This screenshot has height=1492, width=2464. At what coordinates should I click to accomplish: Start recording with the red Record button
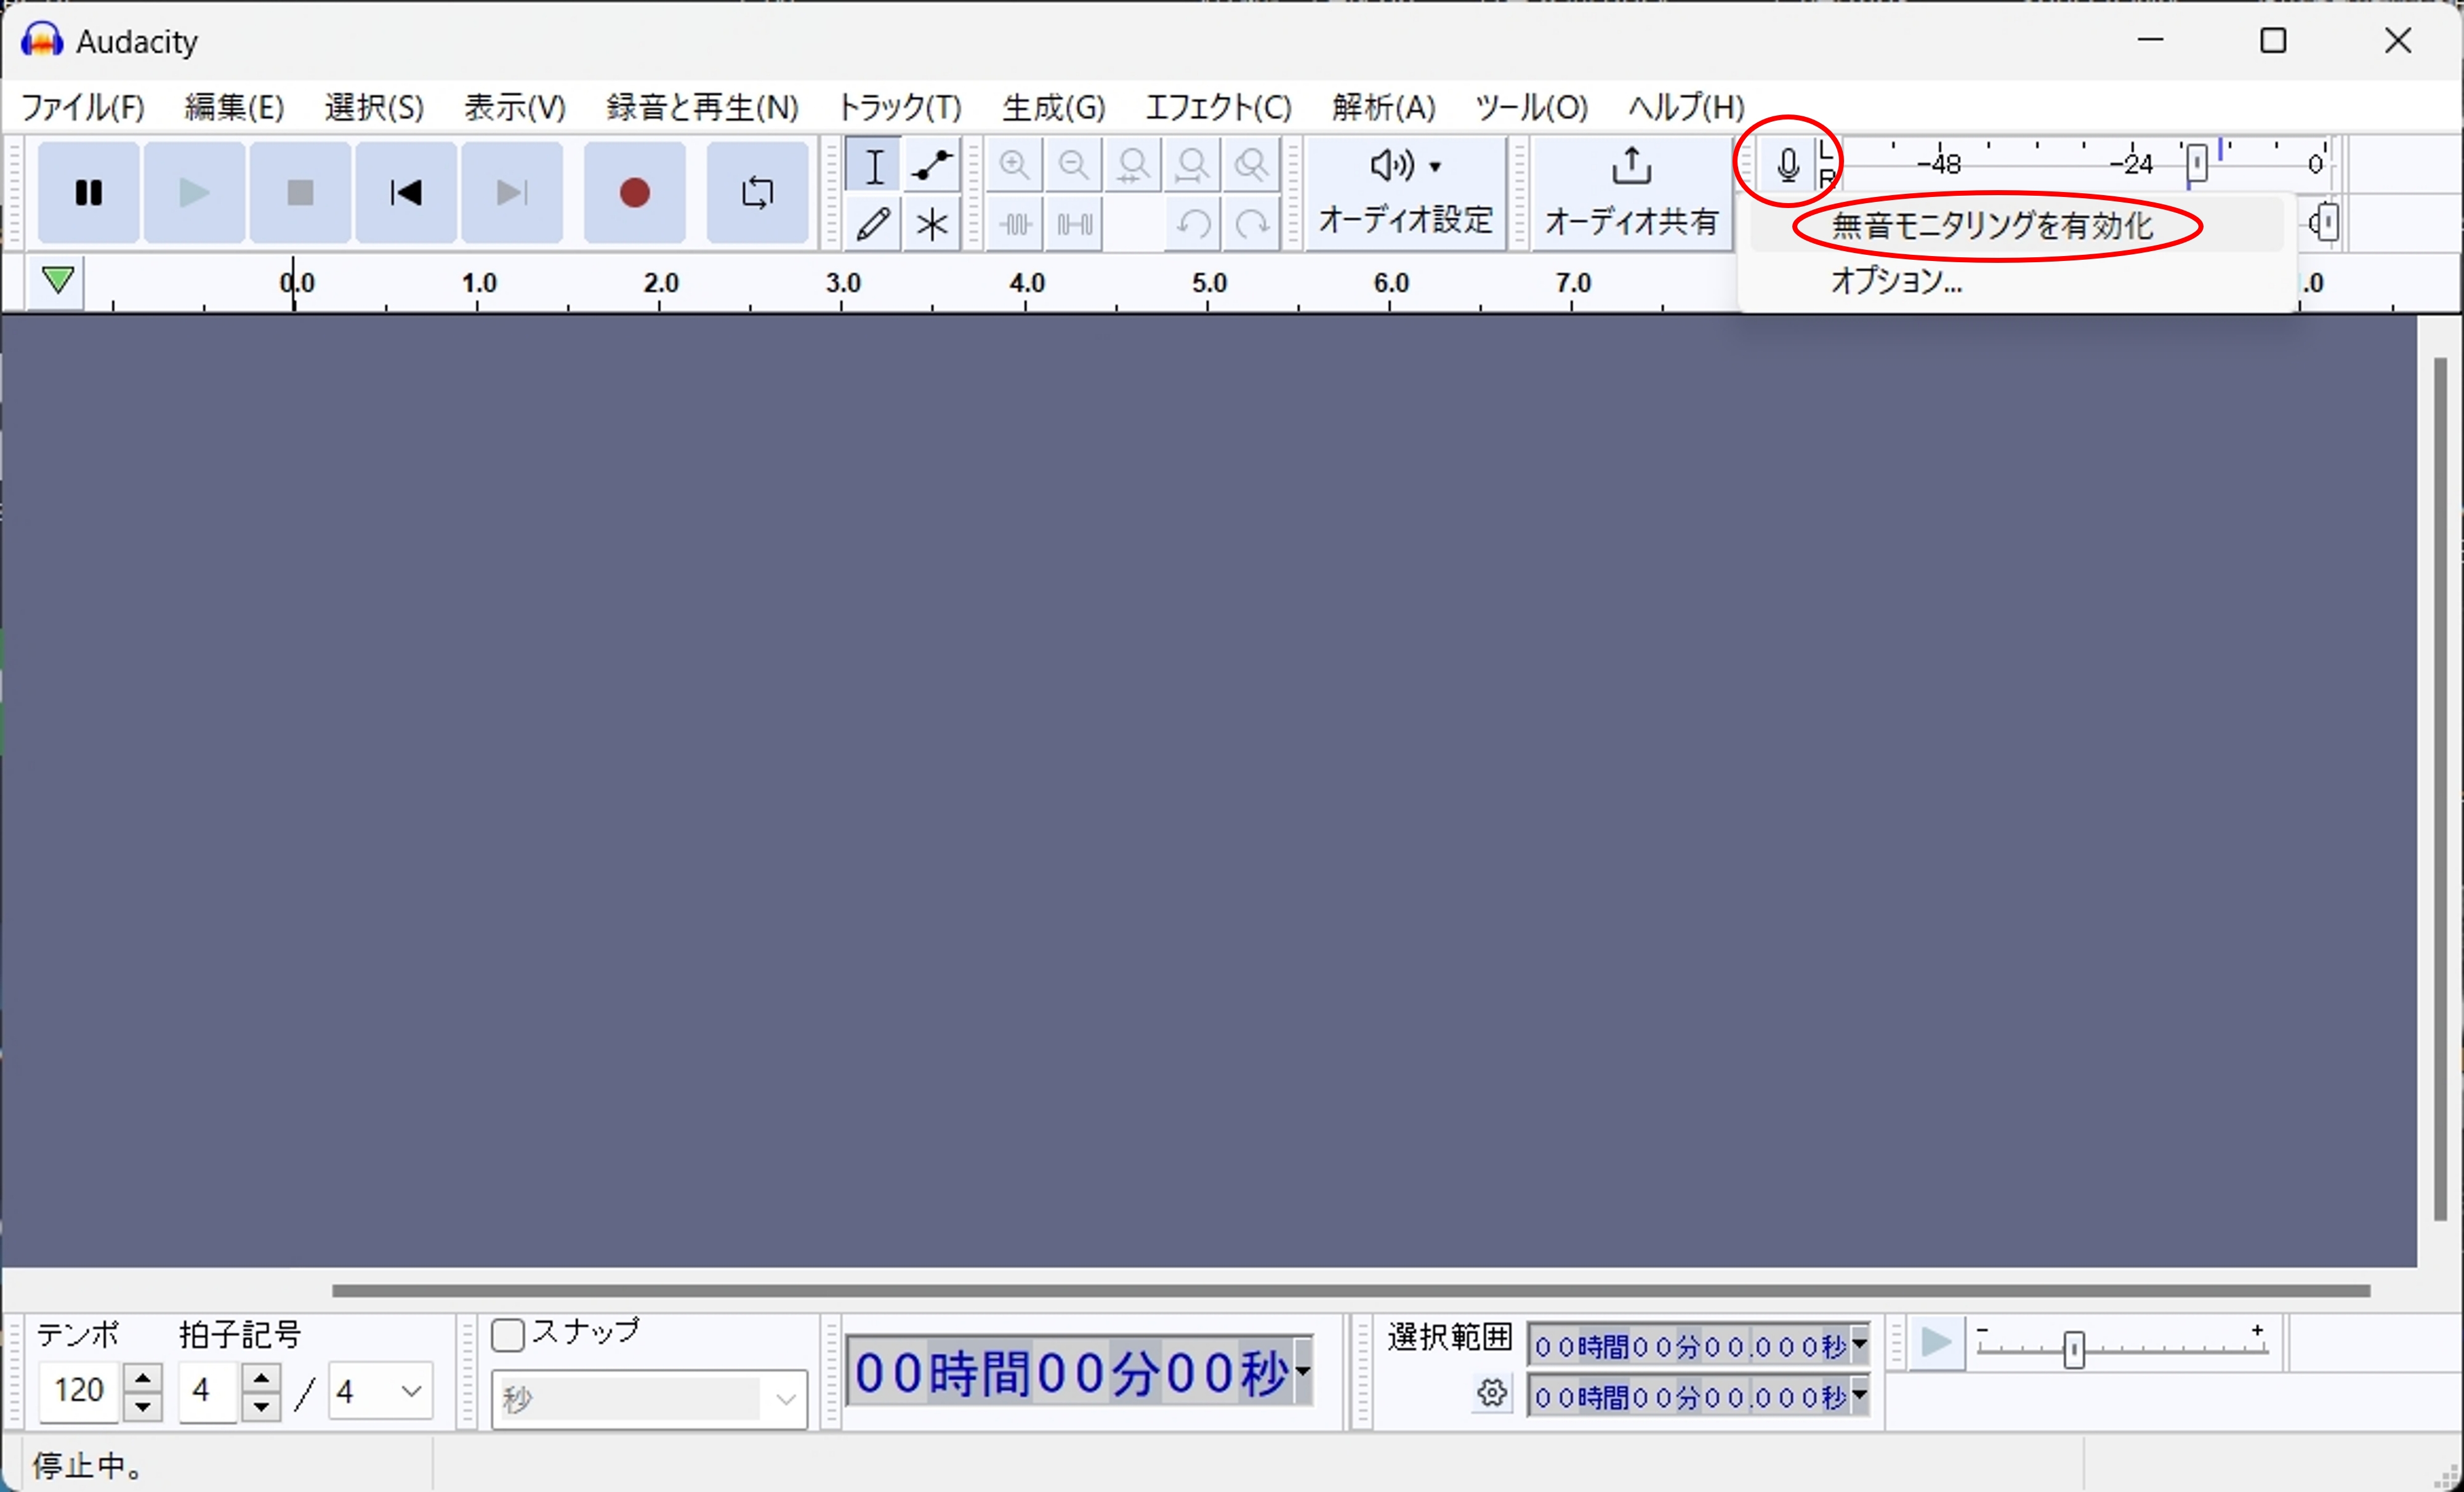click(635, 192)
